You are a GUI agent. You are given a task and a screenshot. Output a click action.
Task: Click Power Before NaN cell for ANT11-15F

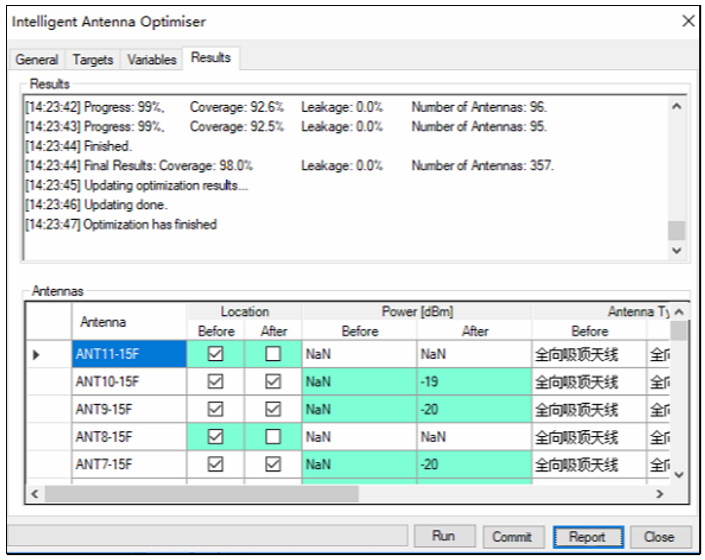pos(359,354)
